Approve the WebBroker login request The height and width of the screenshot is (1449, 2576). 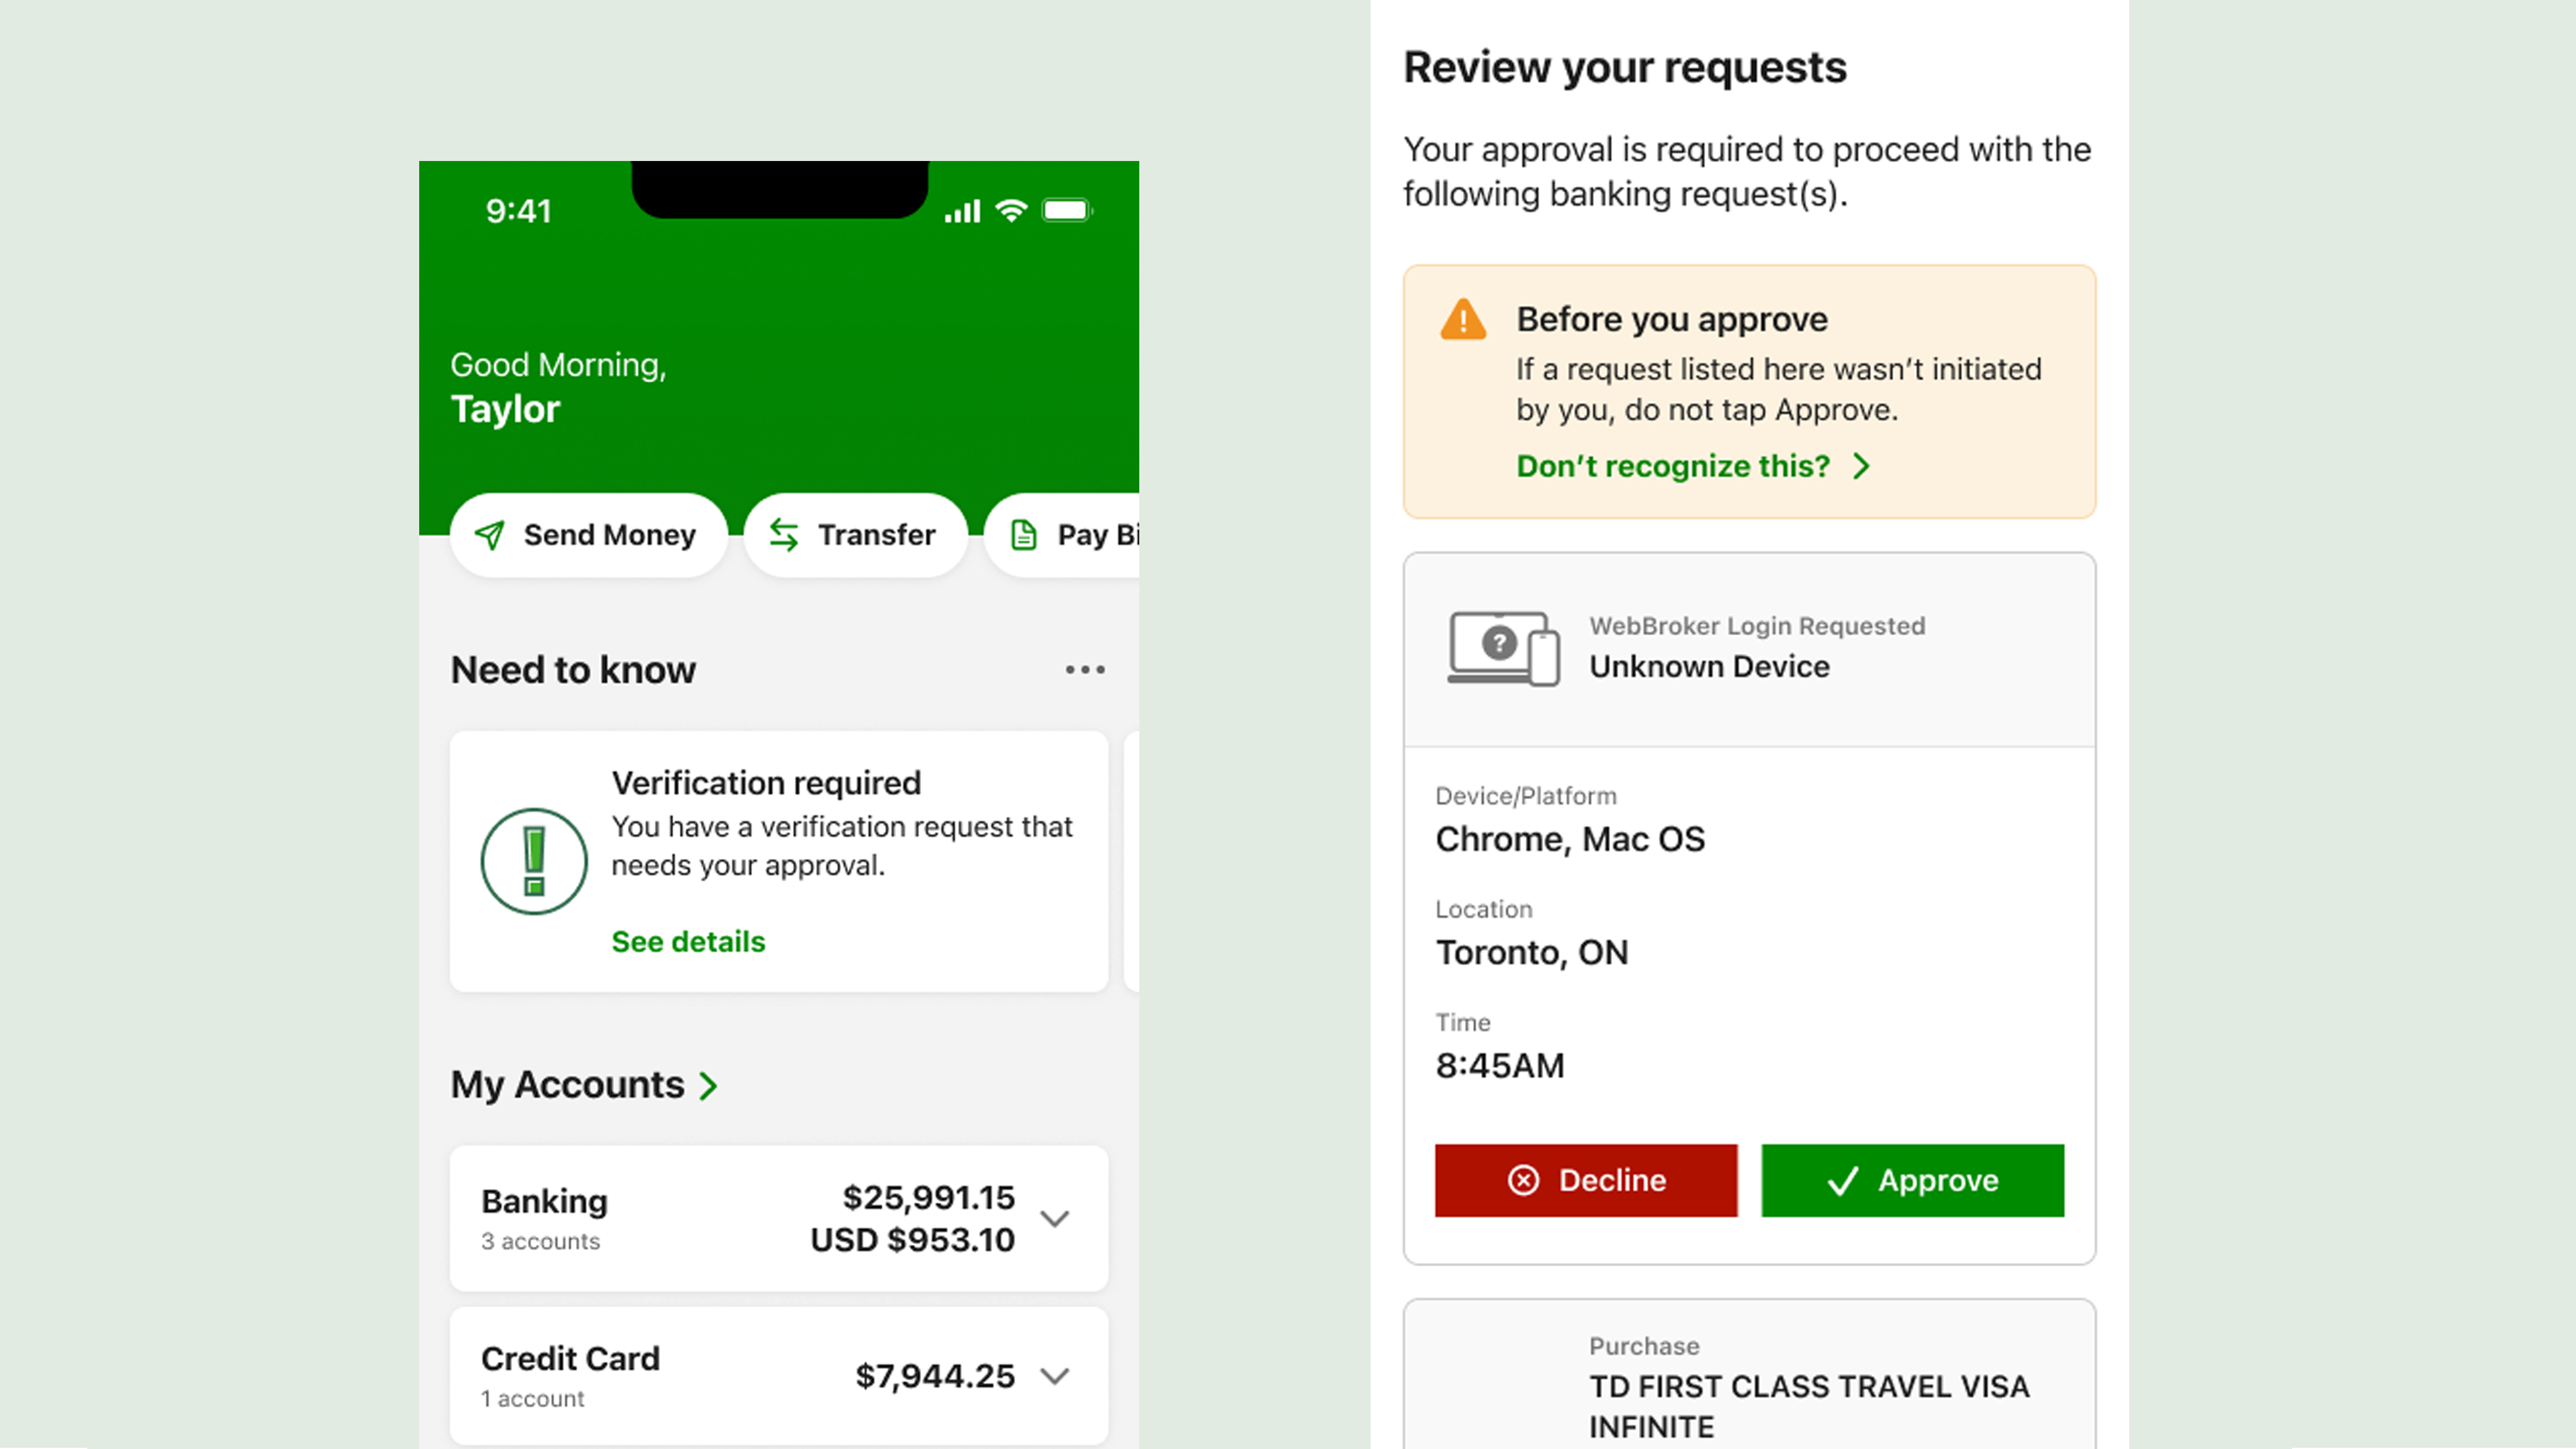pyautogui.click(x=1912, y=1181)
